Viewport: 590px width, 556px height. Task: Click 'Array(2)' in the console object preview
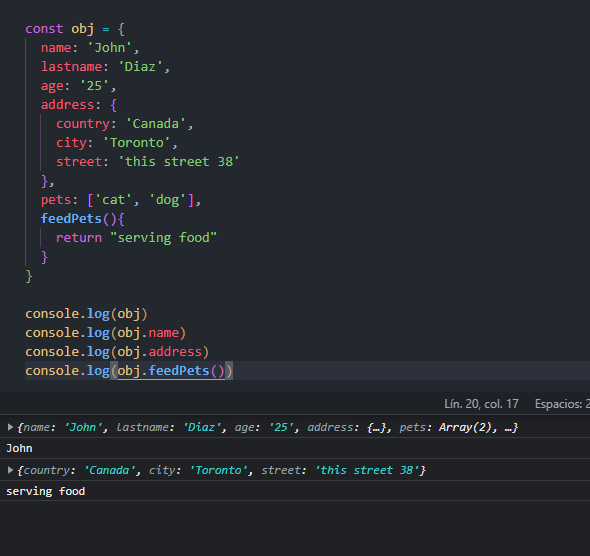click(465, 427)
